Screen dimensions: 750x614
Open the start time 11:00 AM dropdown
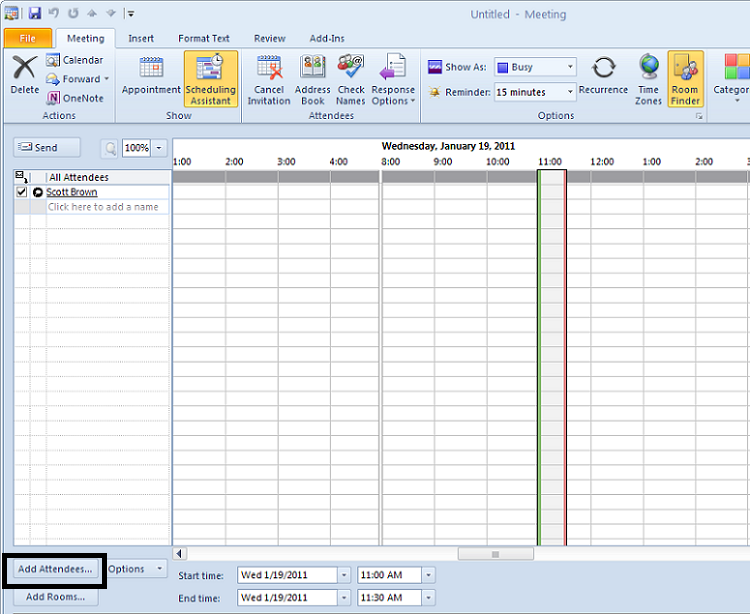click(429, 575)
